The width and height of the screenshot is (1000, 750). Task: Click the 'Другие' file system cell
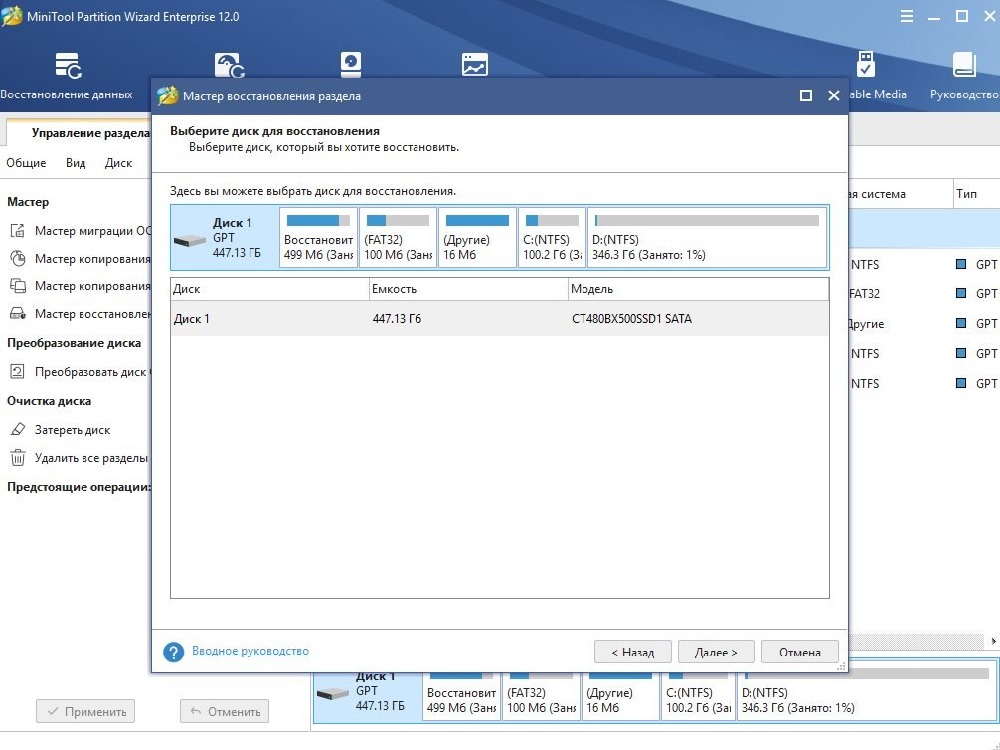click(x=866, y=324)
